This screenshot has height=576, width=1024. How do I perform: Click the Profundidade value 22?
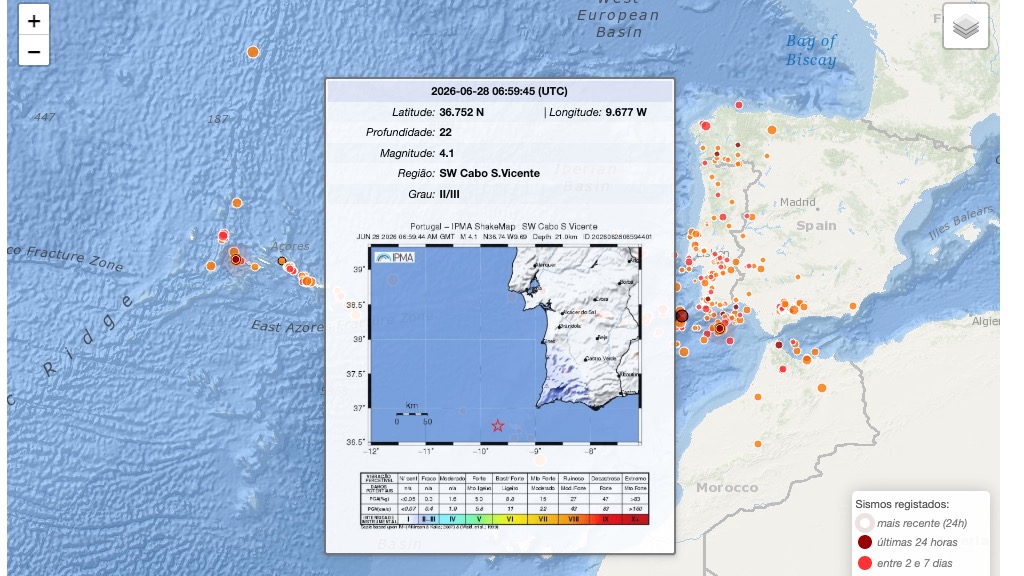pos(445,133)
